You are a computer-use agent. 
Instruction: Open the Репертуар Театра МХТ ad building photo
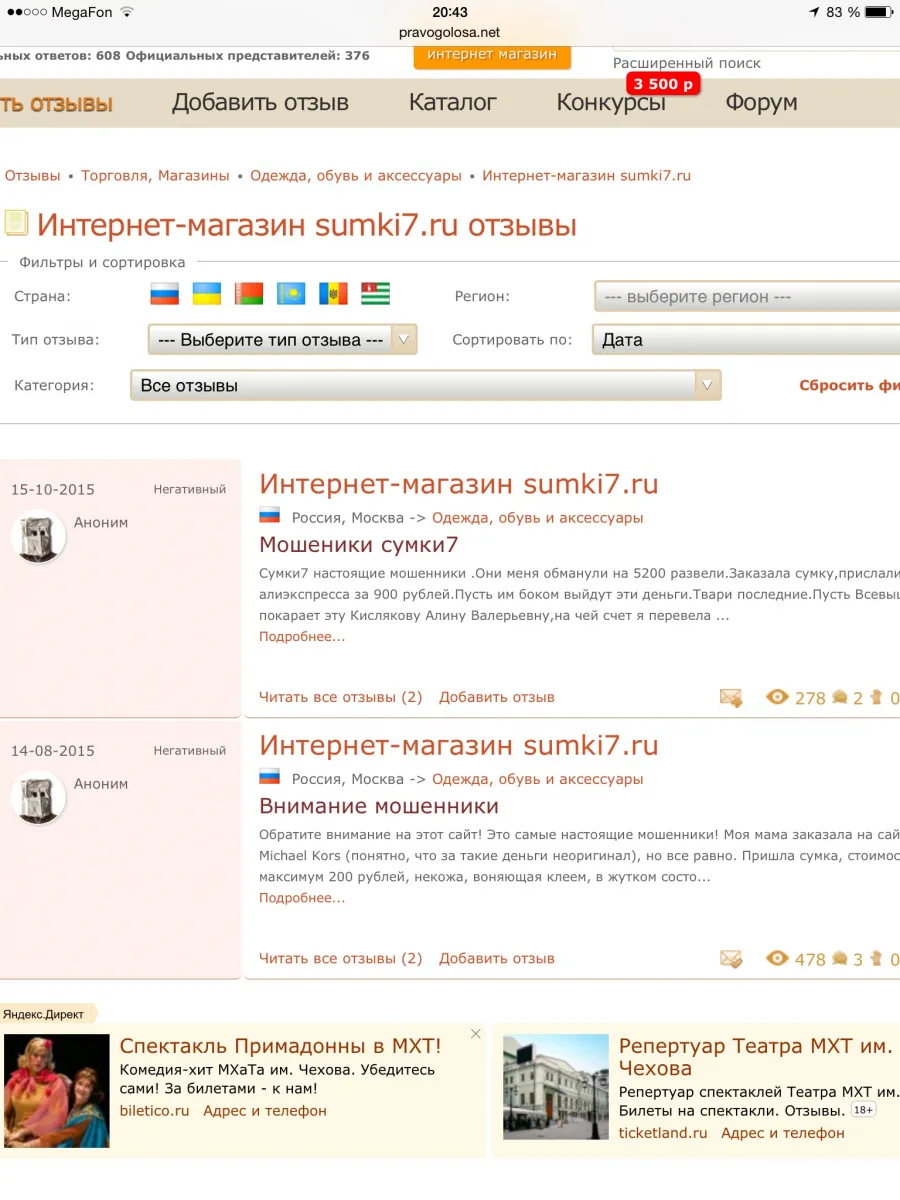click(x=556, y=1087)
